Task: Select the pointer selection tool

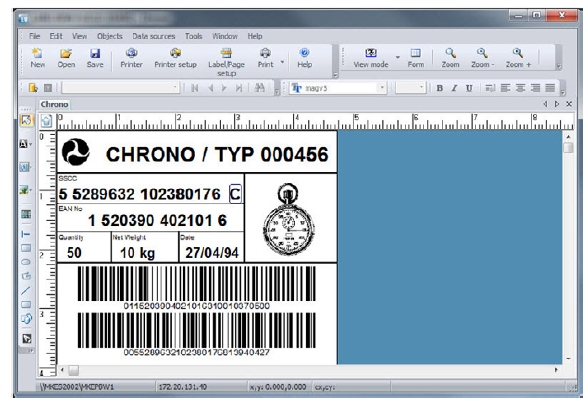Action: tap(26, 120)
